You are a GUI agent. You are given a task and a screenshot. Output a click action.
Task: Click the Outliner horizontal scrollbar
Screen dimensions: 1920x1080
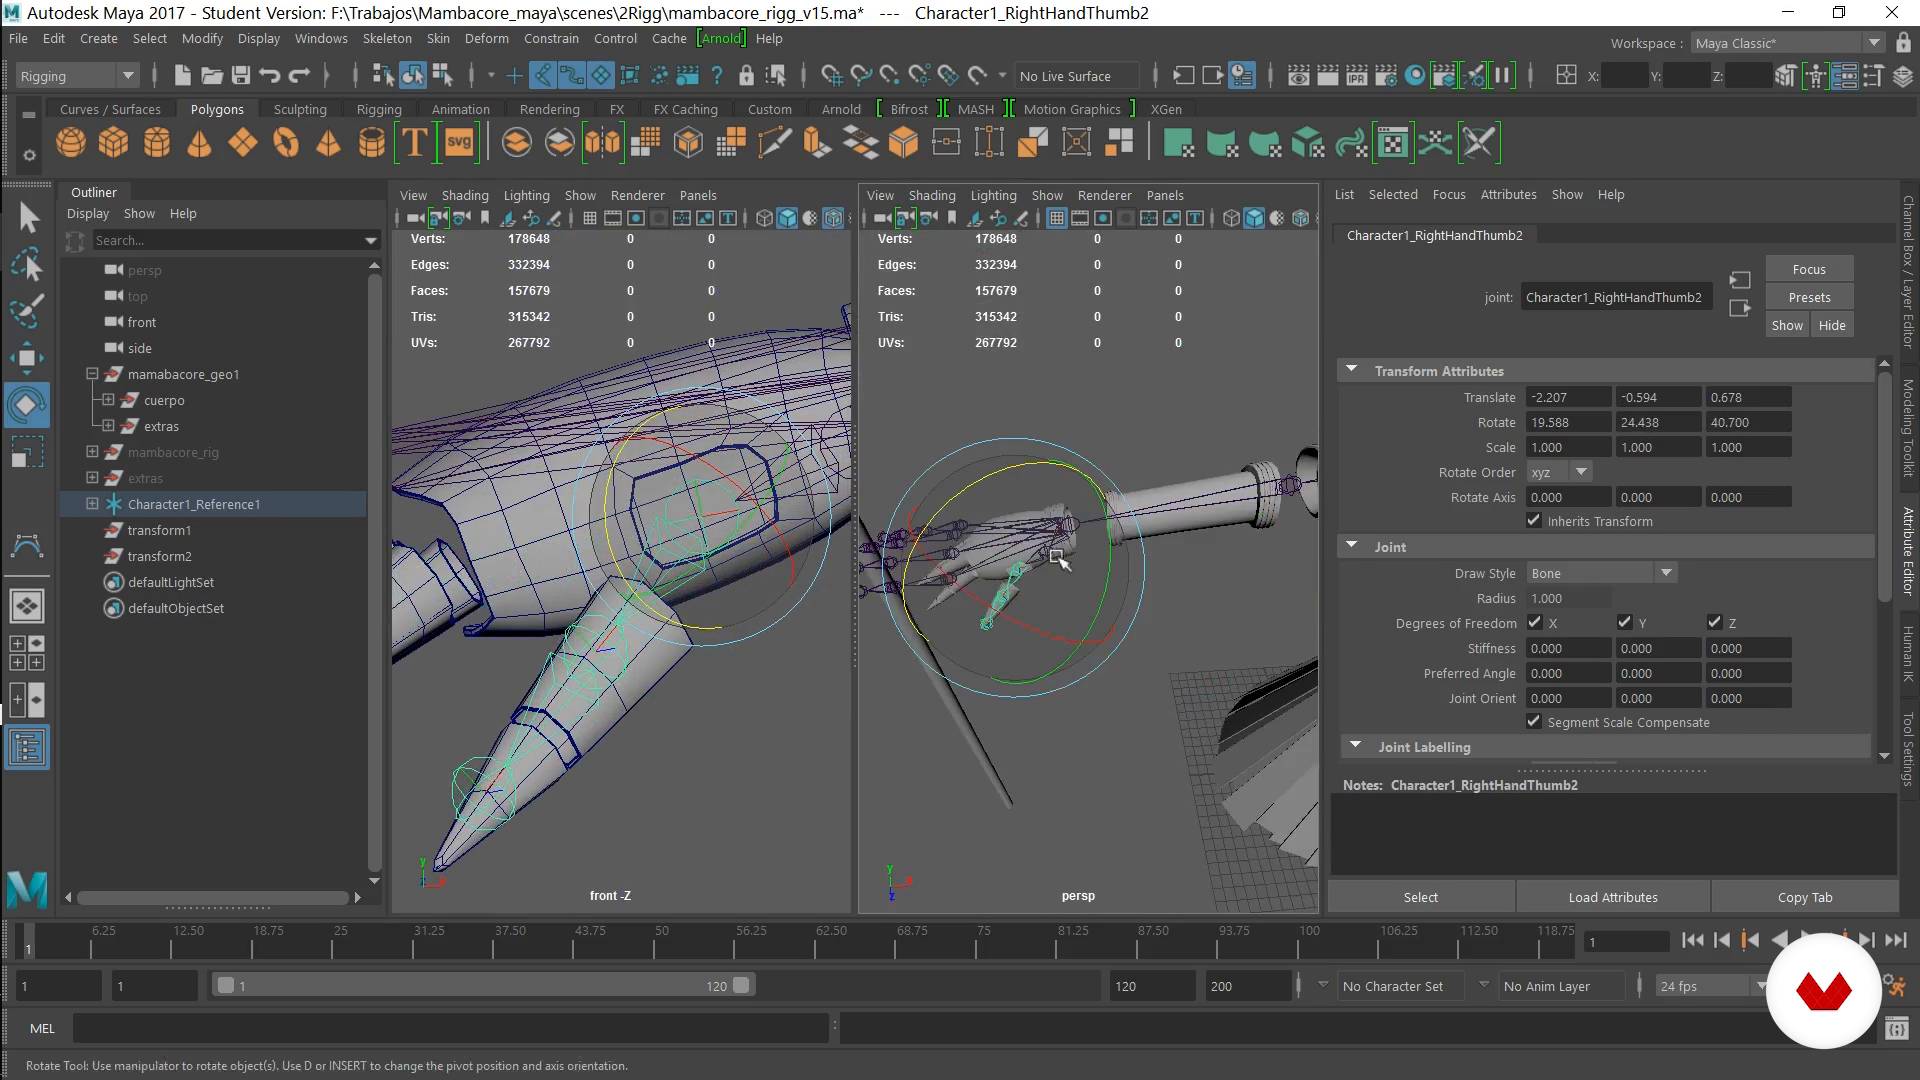point(212,898)
